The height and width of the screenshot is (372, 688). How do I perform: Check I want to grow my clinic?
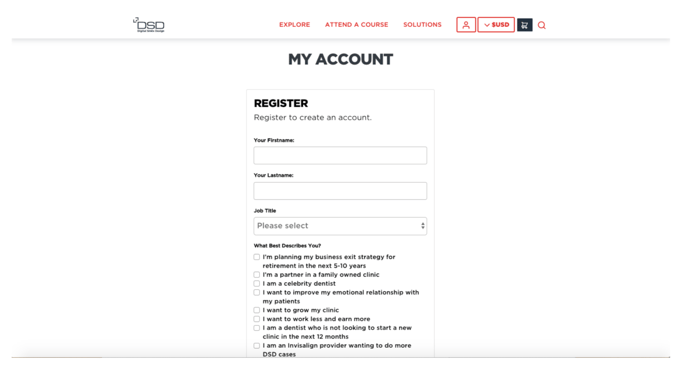pyautogui.click(x=257, y=310)
